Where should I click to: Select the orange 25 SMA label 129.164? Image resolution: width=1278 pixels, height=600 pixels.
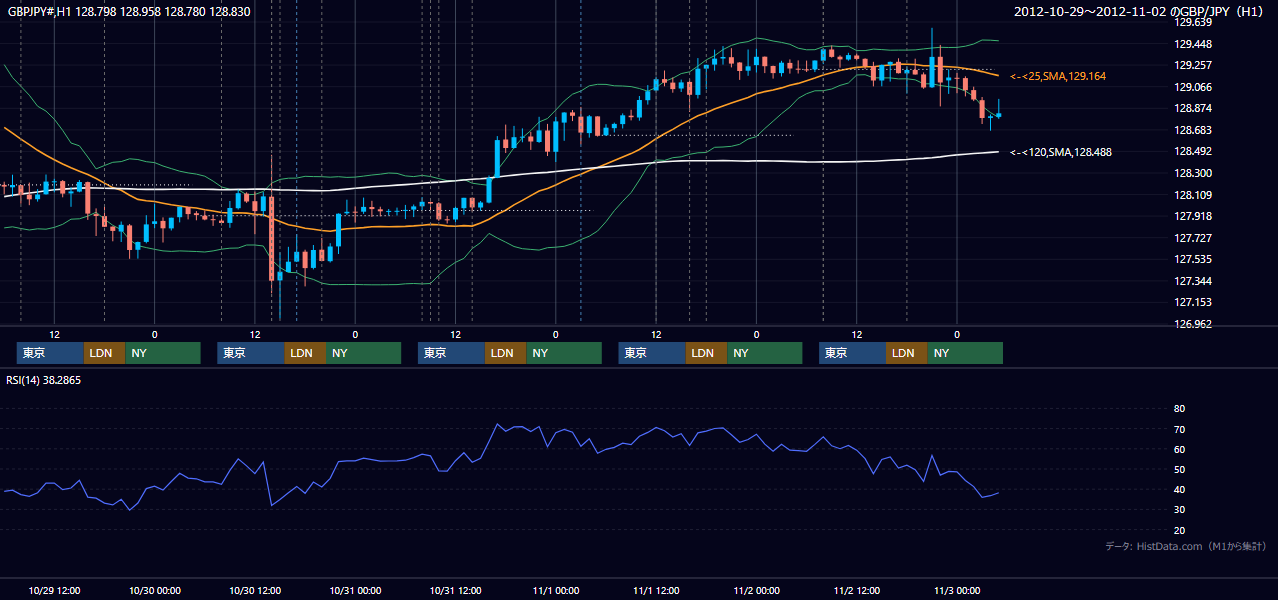(x=1058, y=76)
